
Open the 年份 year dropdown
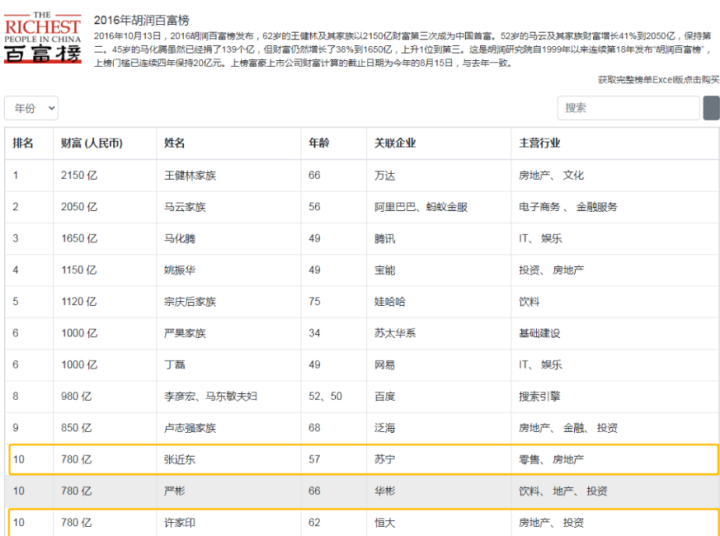[x=32, y=108]
